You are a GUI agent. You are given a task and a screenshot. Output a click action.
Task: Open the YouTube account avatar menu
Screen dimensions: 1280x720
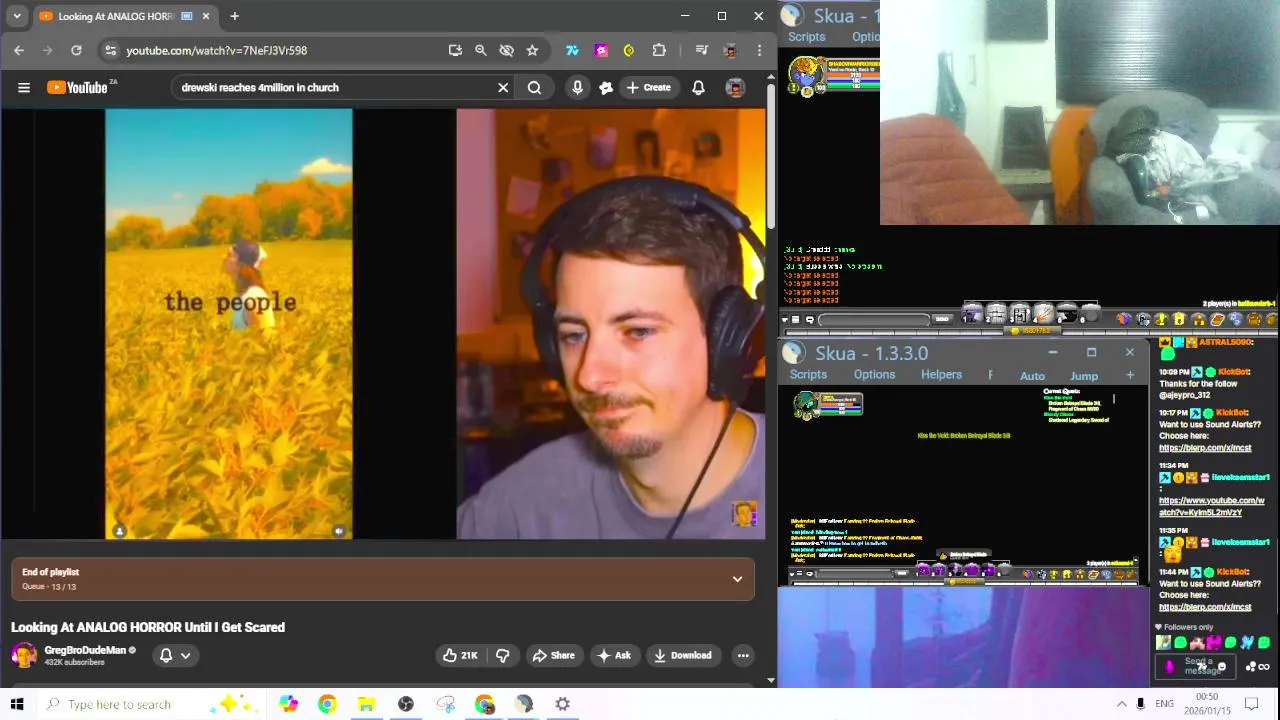735,88
